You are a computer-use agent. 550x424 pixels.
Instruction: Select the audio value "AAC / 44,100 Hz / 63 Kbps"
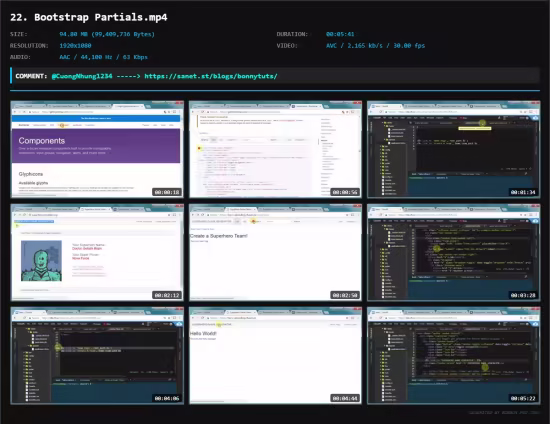[103, 57]
